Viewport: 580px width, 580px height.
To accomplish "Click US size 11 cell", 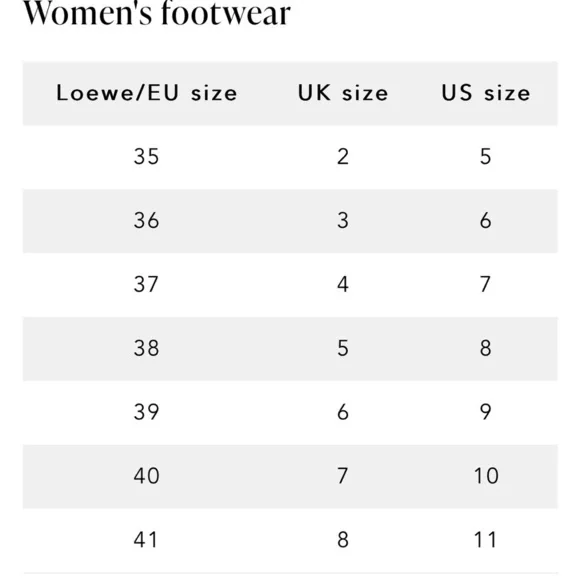I will pos(485,540).
